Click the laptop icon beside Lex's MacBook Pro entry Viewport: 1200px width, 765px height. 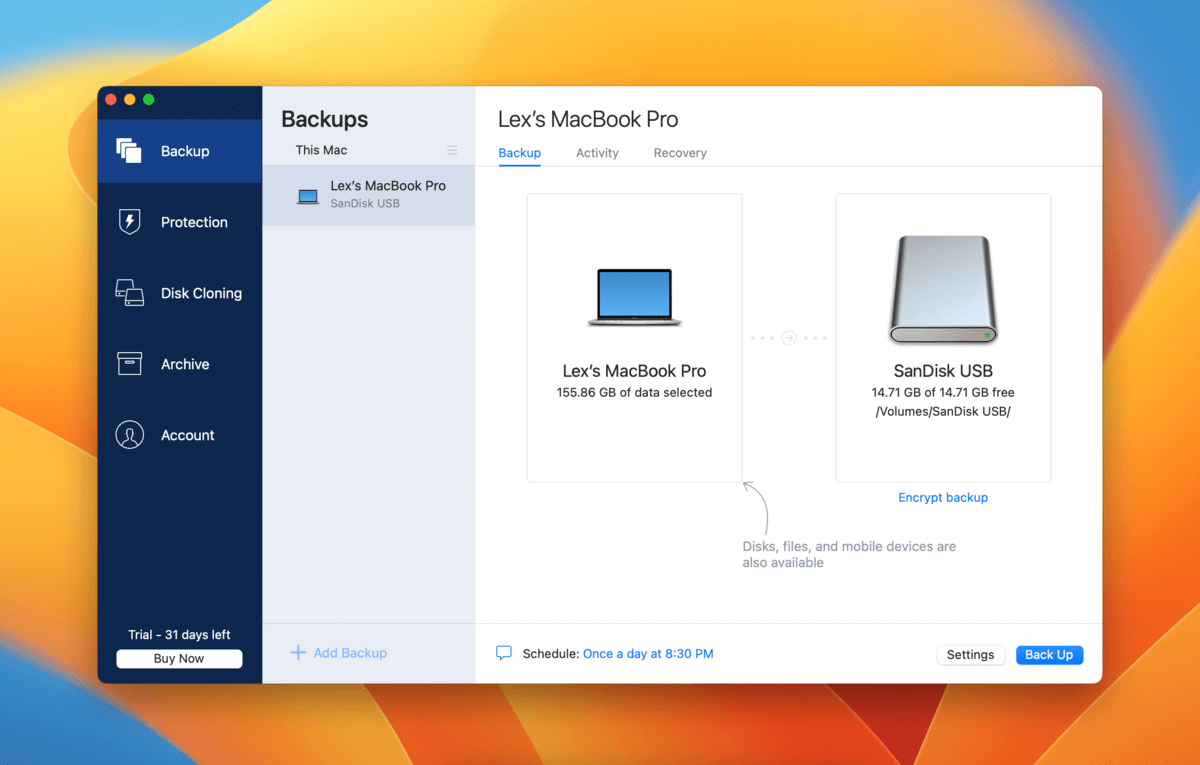click(x=308, y=196)
